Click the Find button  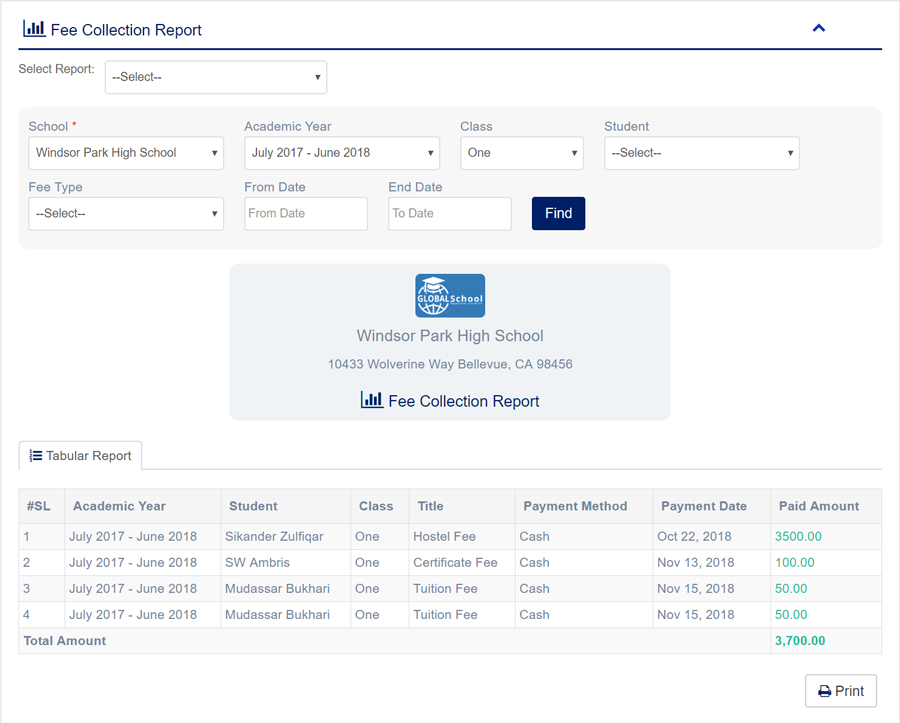tap(558, 213)
